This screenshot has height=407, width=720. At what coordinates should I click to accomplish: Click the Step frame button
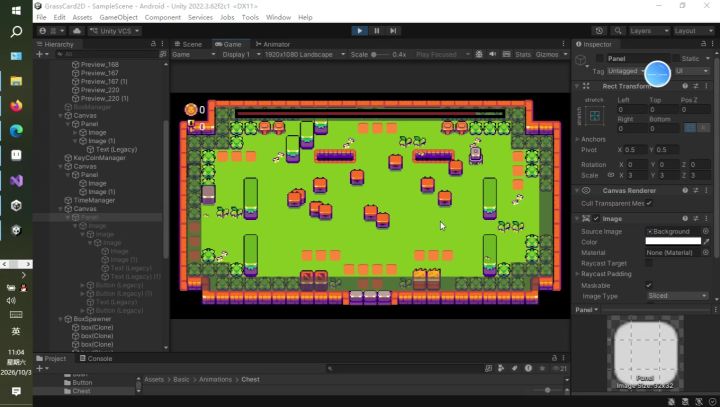click(393, 31)
